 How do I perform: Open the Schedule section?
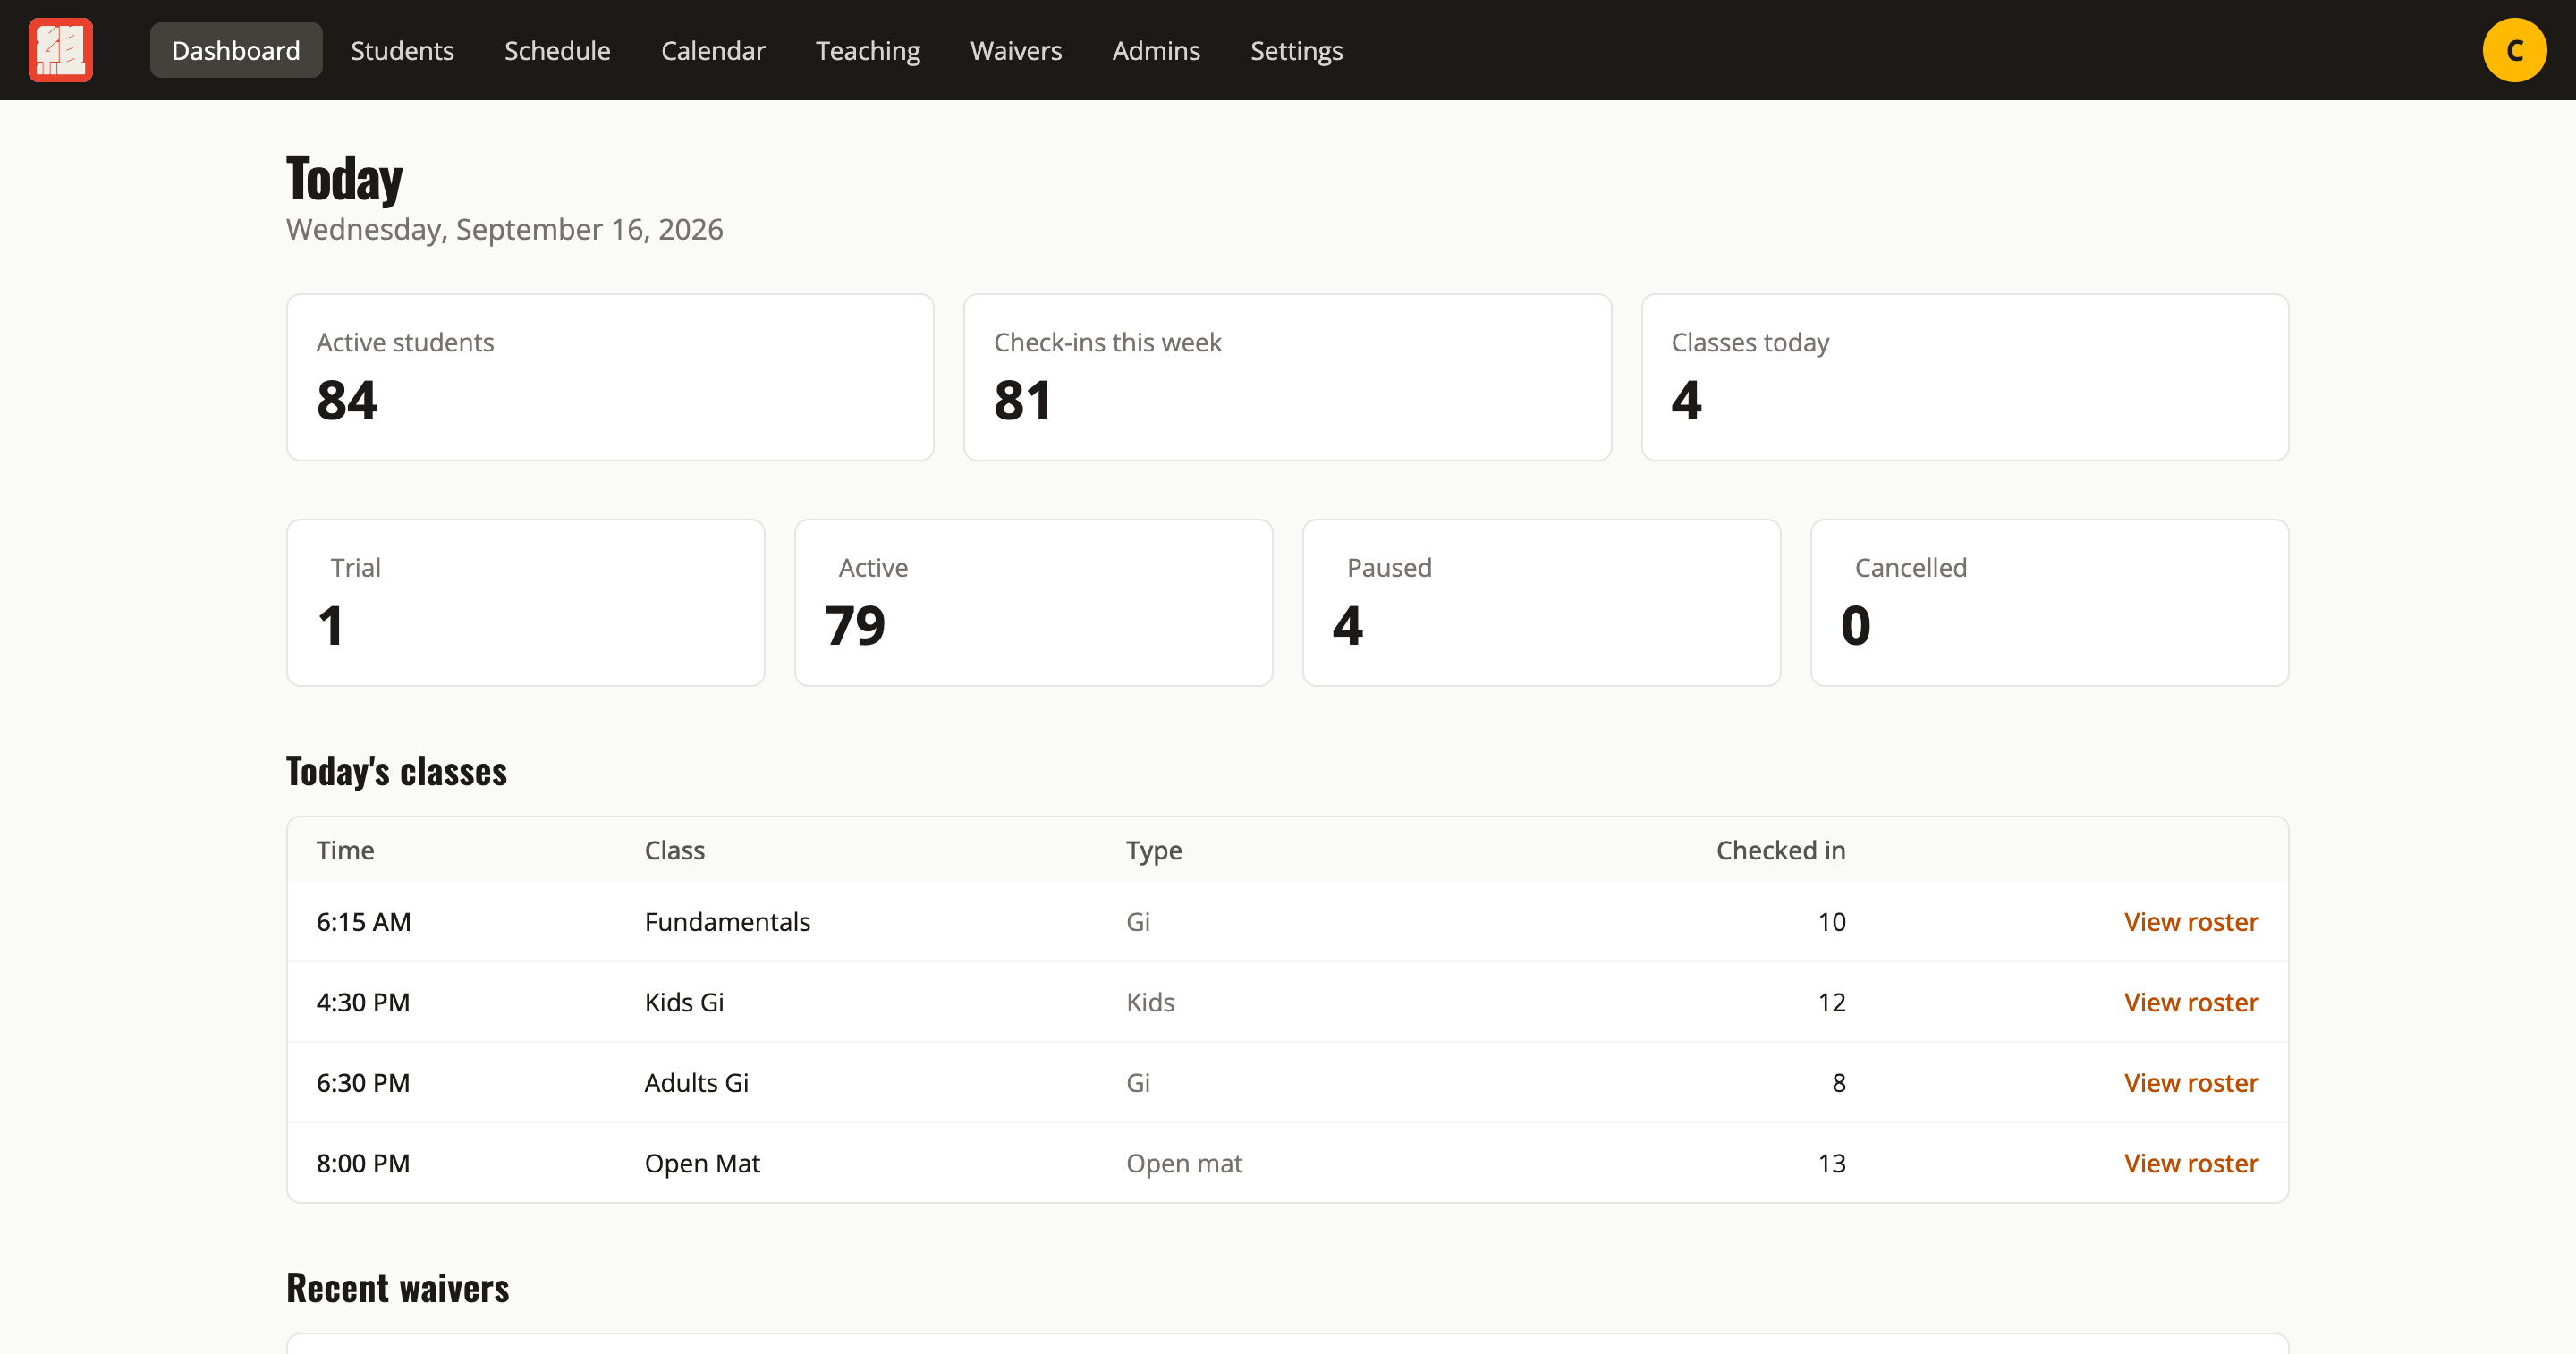tap(557, 50)
